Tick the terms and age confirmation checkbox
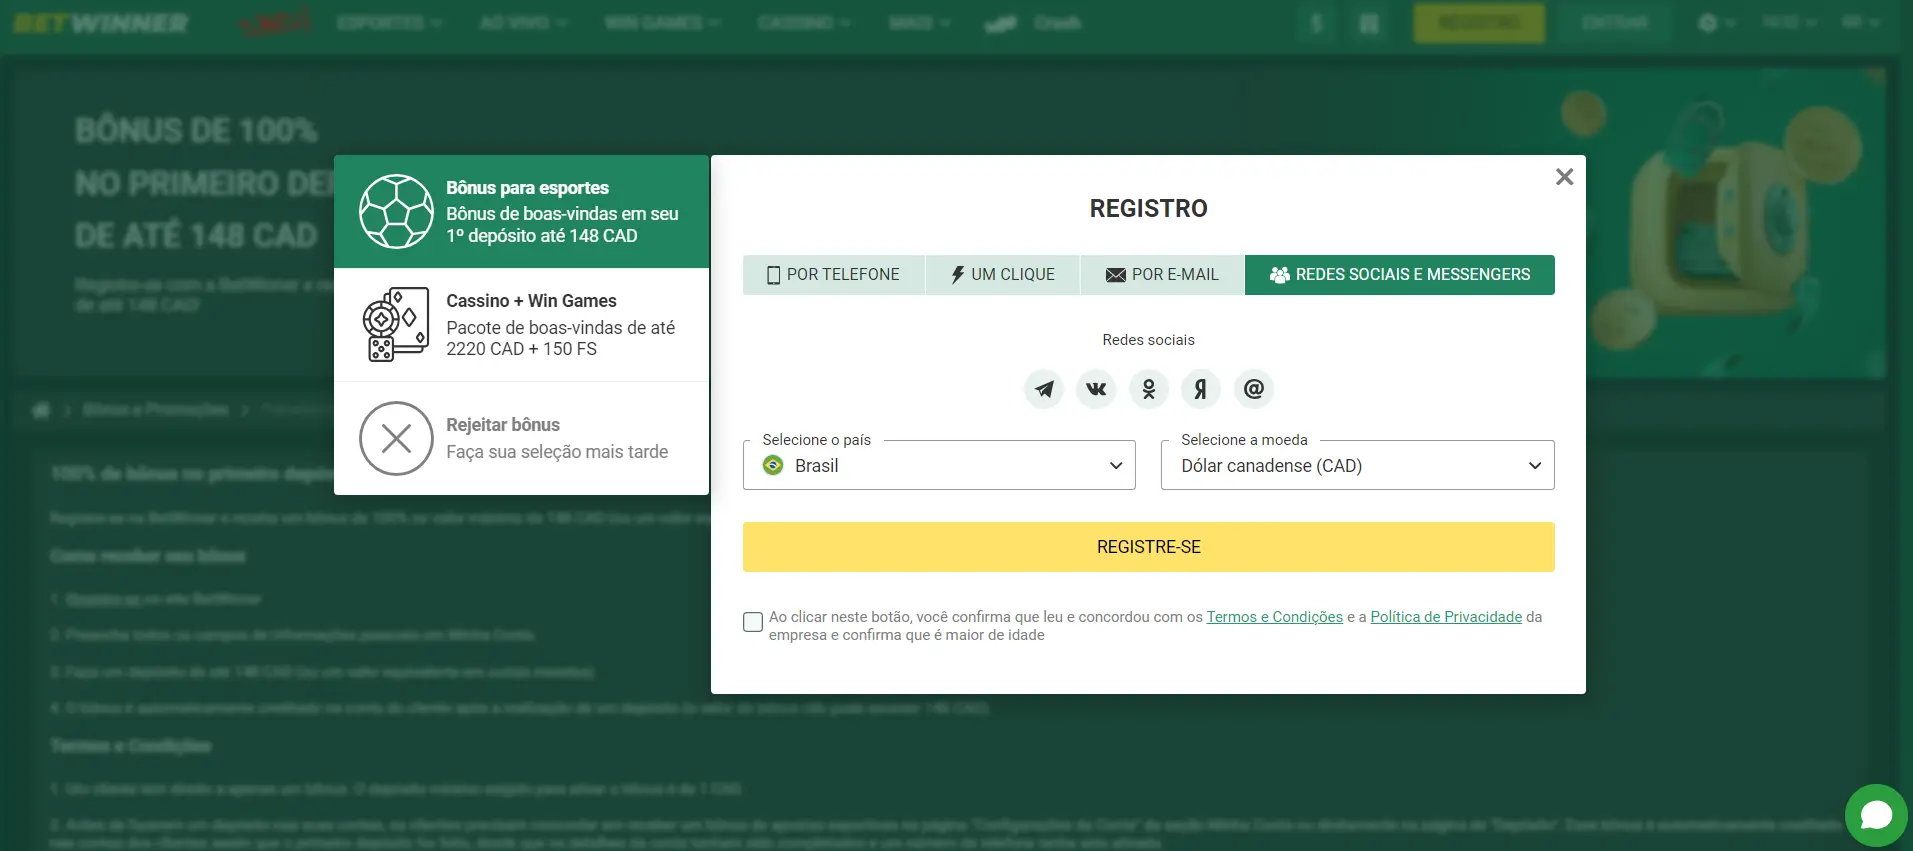The width and height of the screenshot is (1913, 851). point(753,622)
